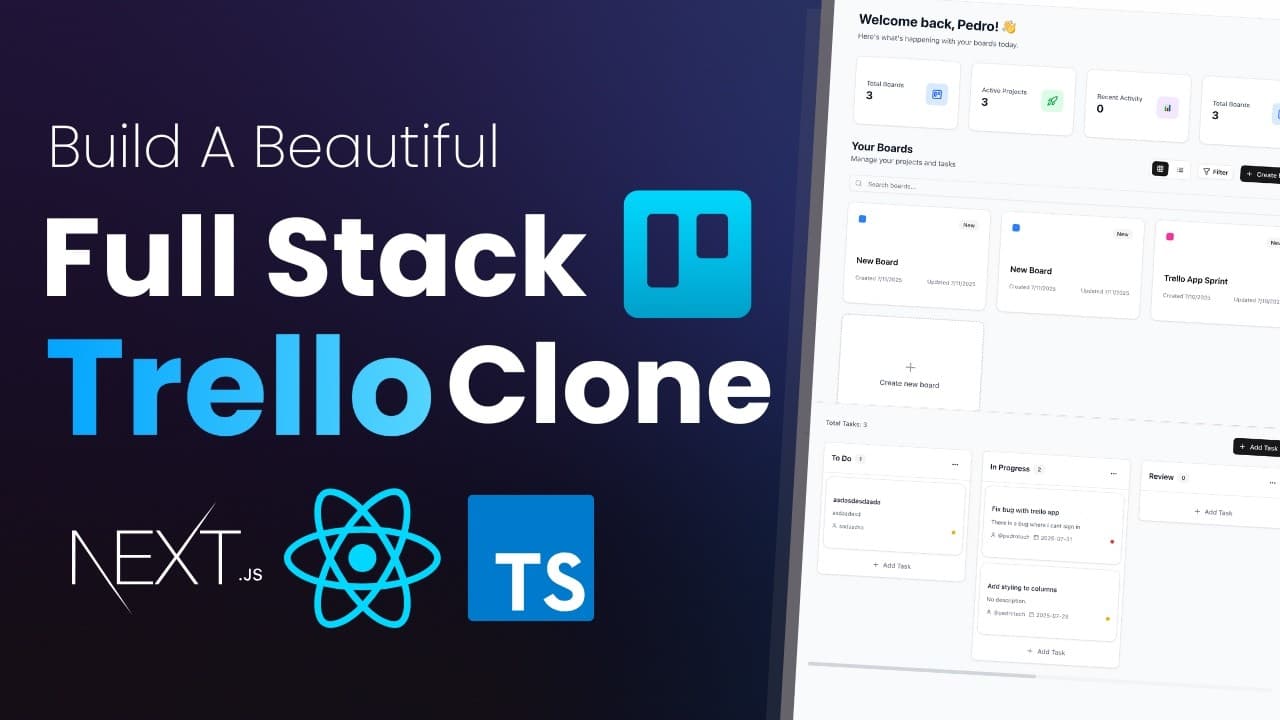1280x720 pixels.
Task: Open the 'Add styling to columns' task card
Action: pyautogui.click(x=1047, y=603)
